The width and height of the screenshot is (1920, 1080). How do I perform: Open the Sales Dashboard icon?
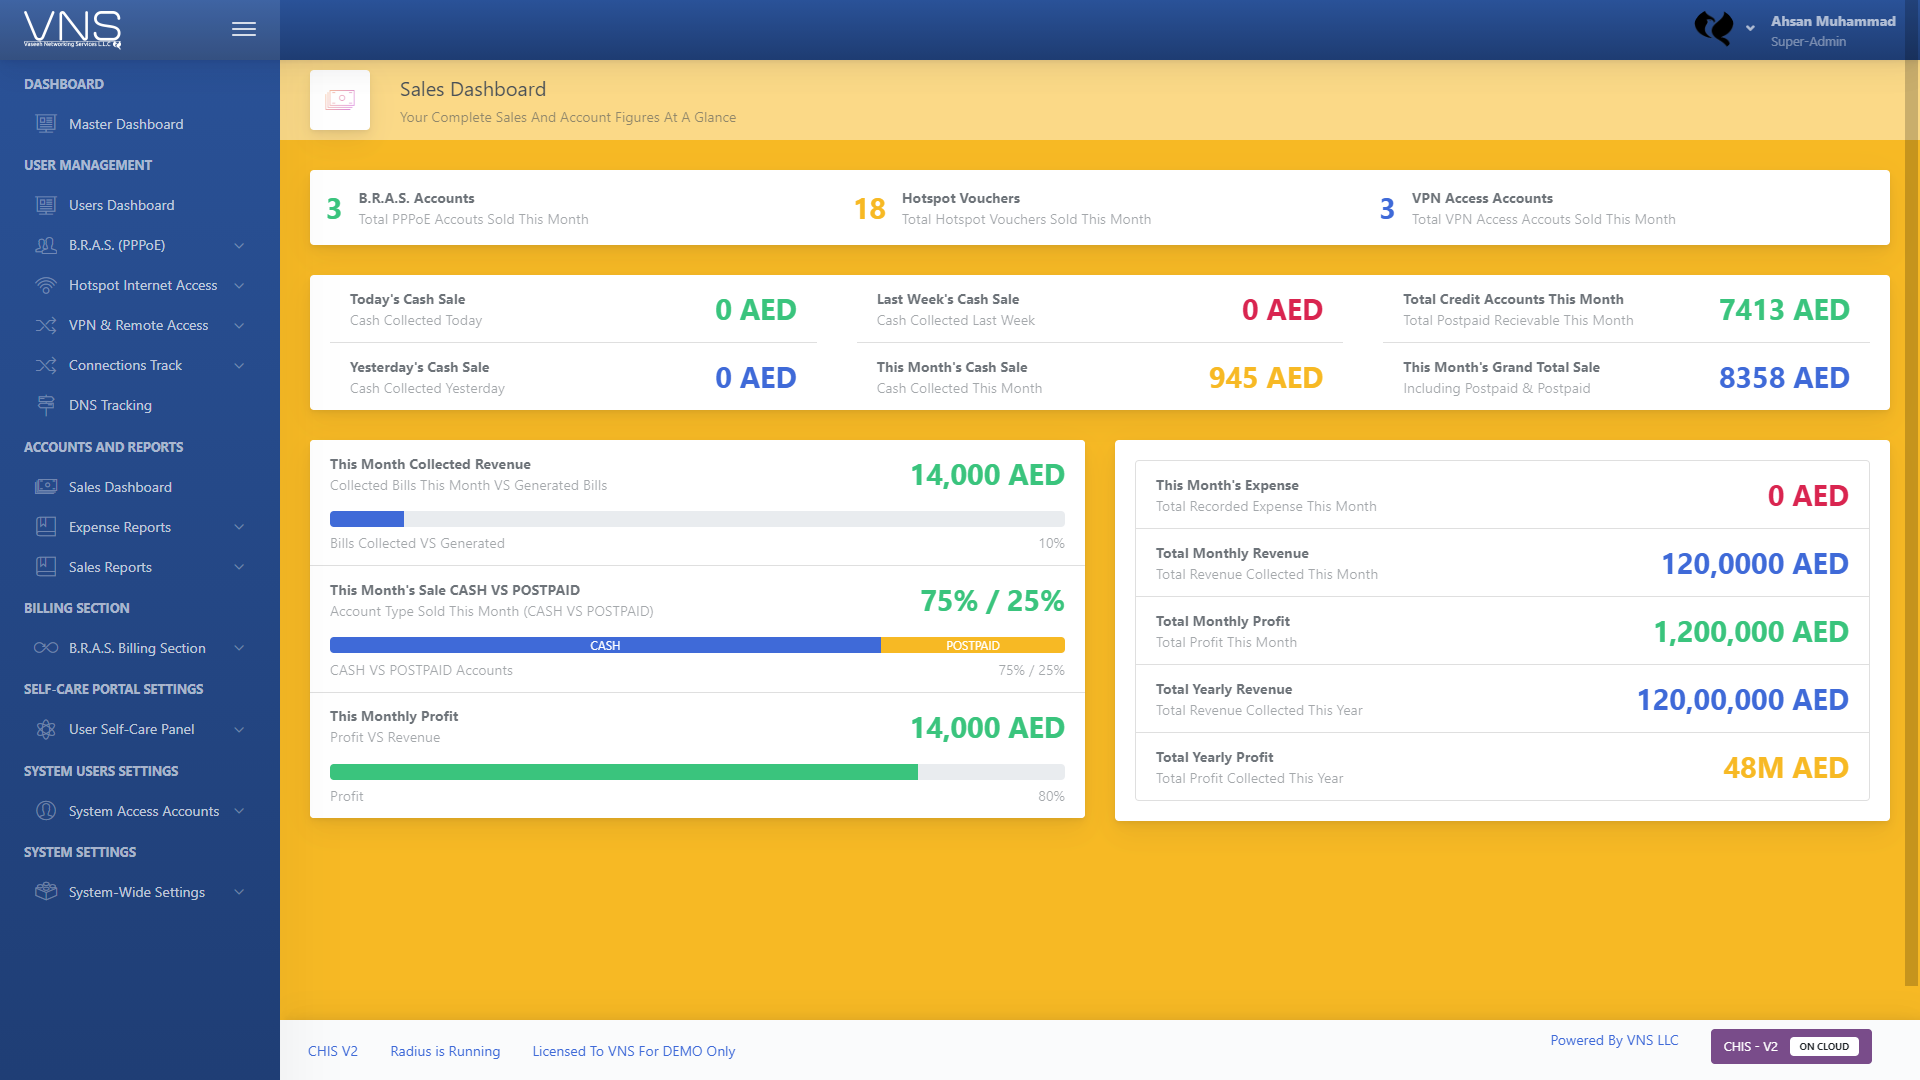(x=45, y=487)
